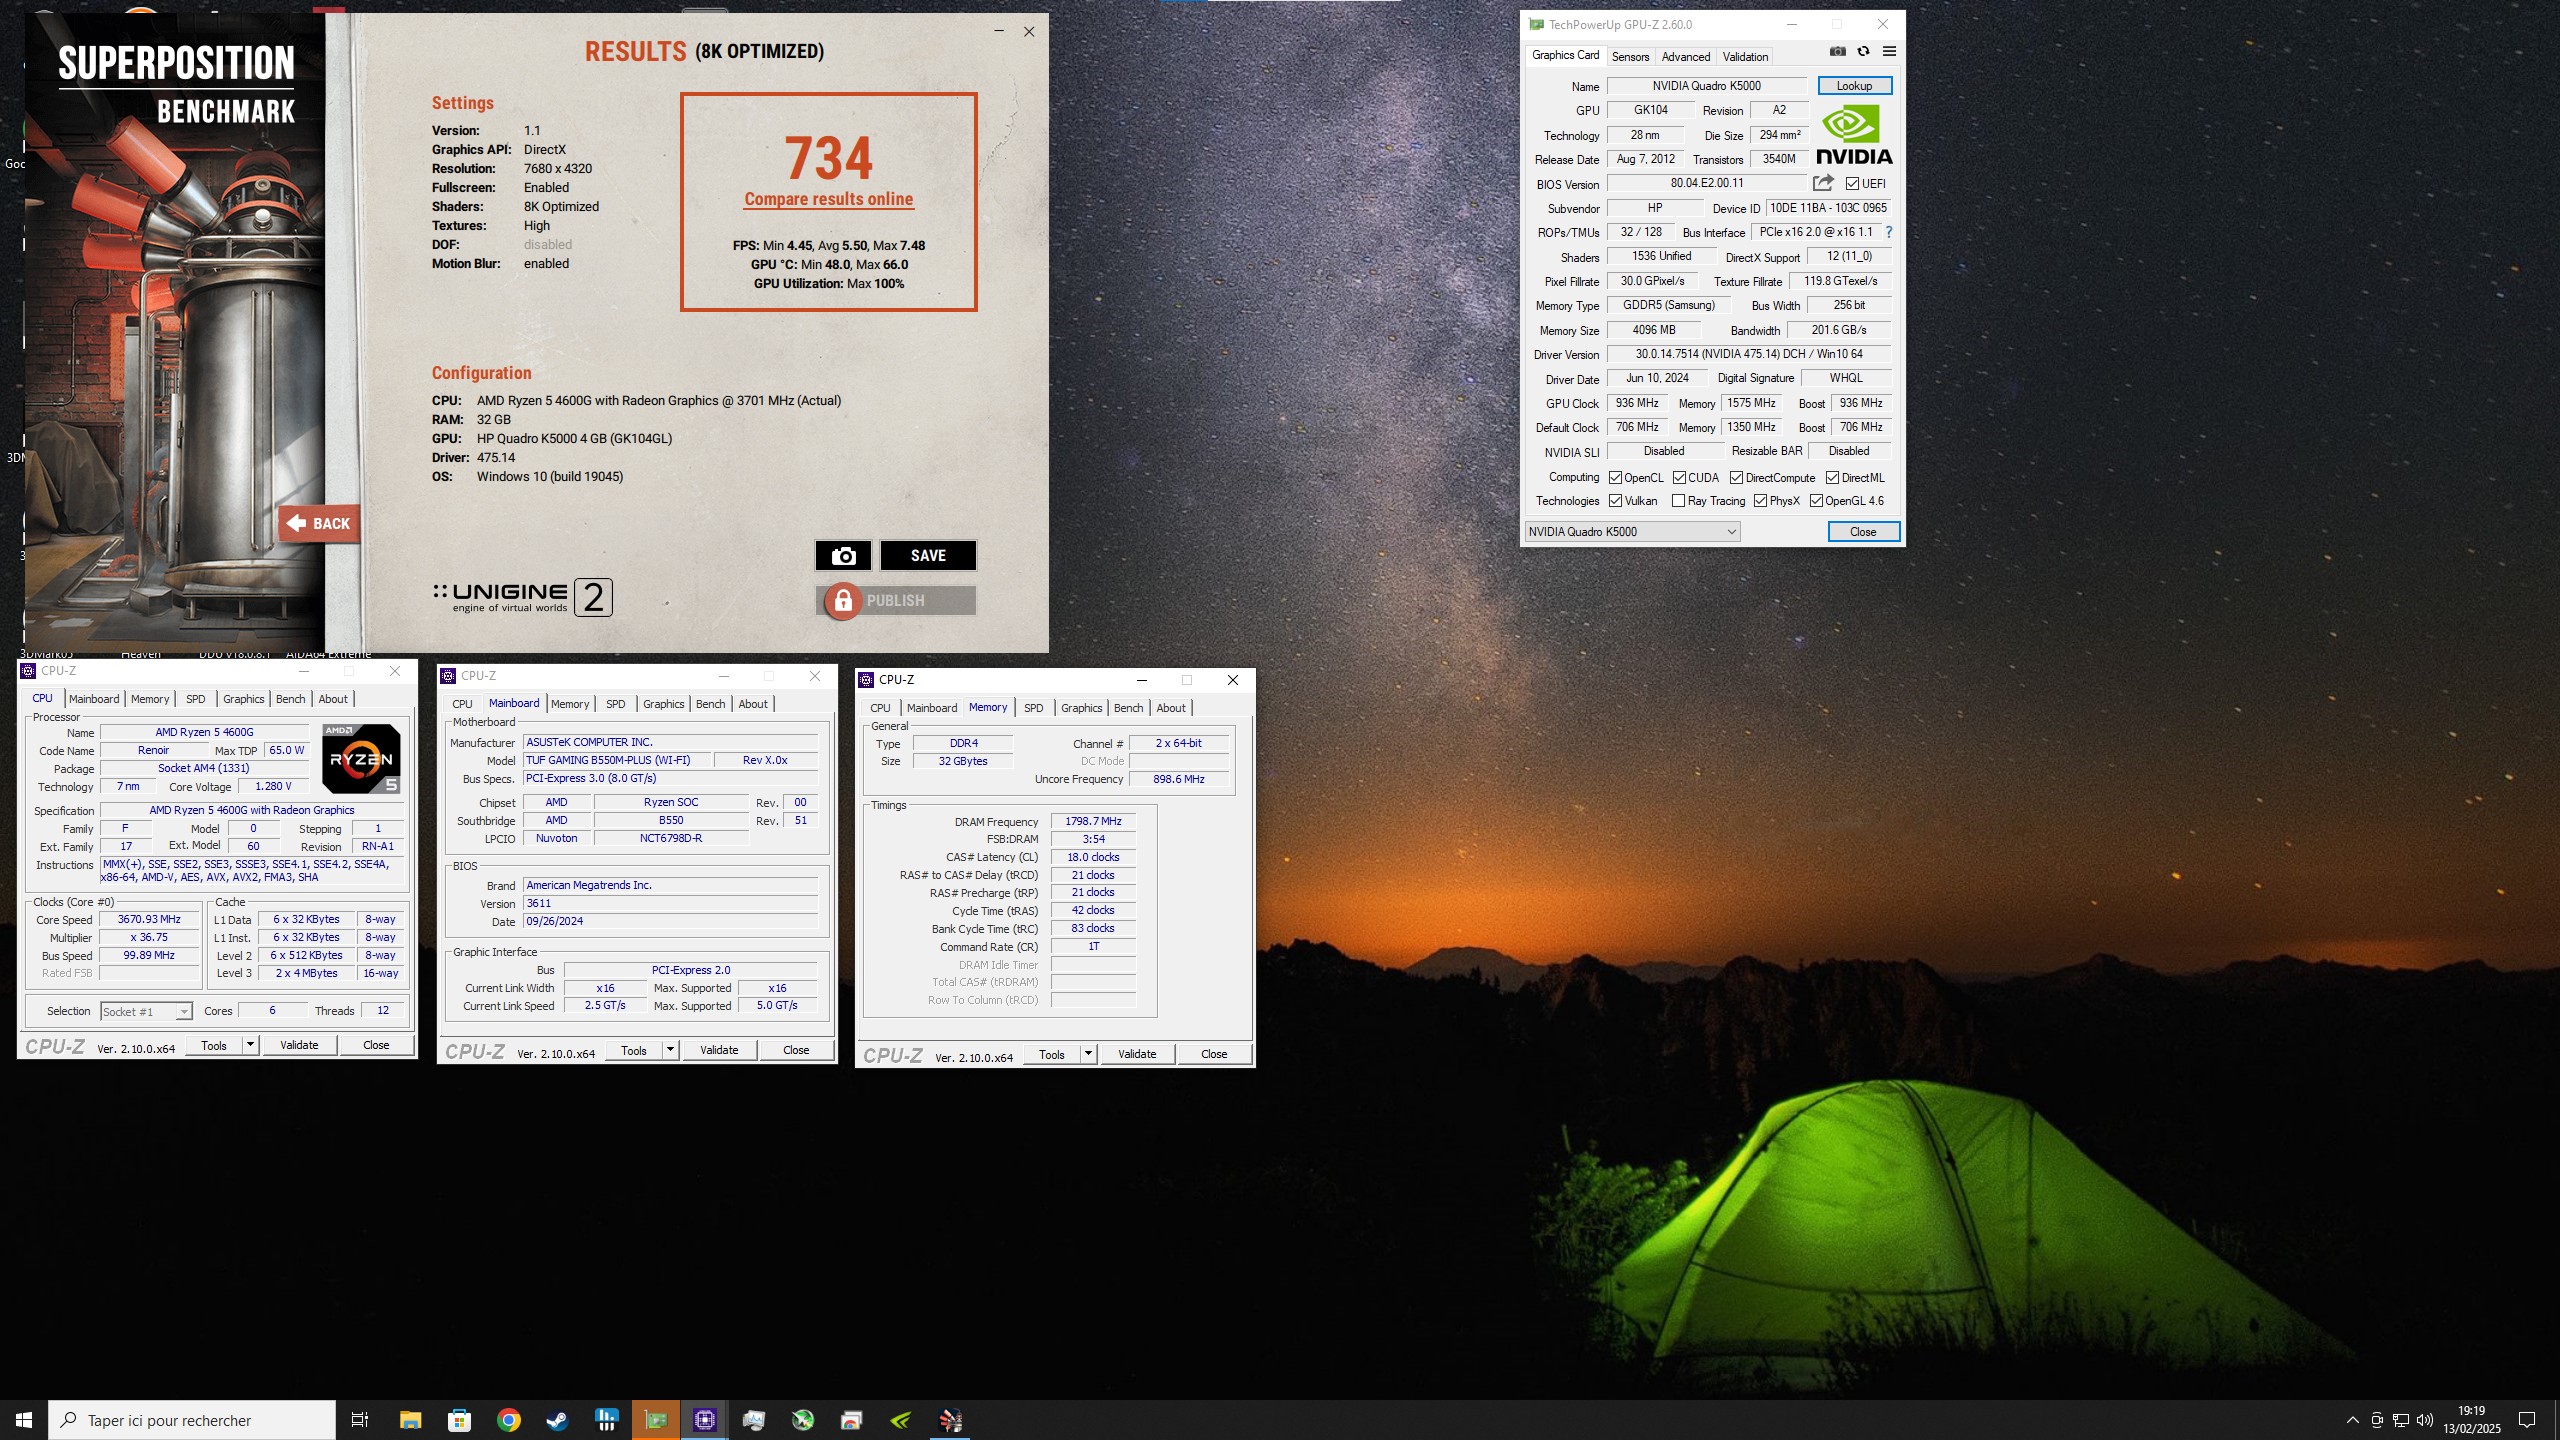2560x1440 pixels.
Task: Click the Windows taskbar search box
Action: (x=192, y=1420)
